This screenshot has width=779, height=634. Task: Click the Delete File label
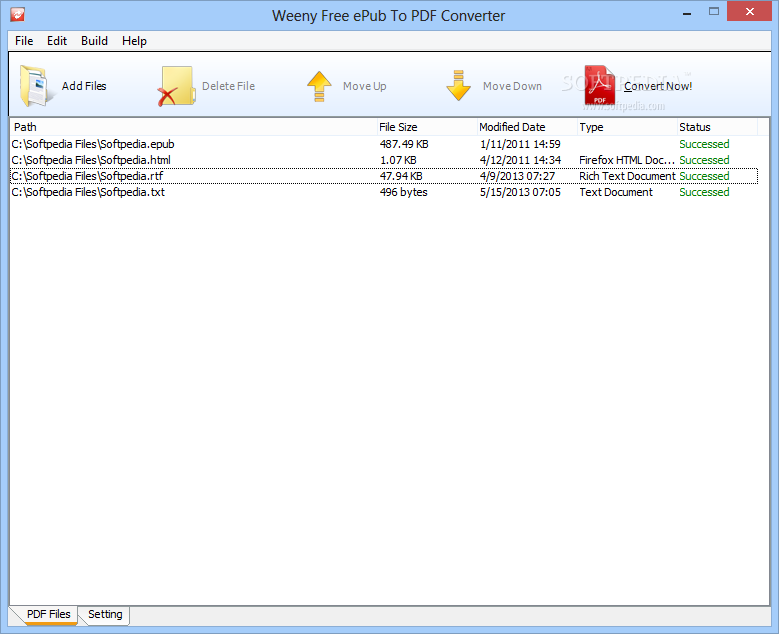tap(228, 86)
